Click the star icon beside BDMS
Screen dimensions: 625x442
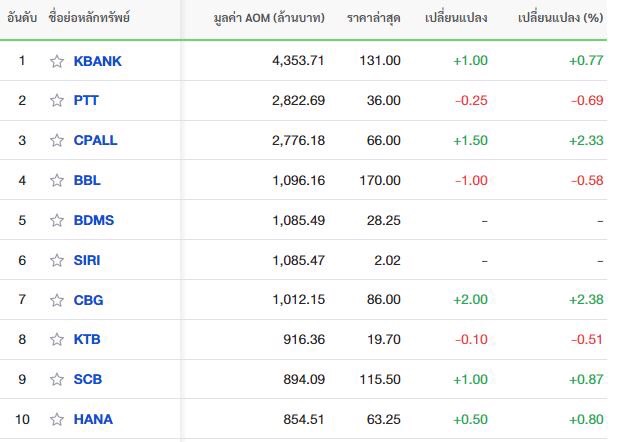coord(57,220)
